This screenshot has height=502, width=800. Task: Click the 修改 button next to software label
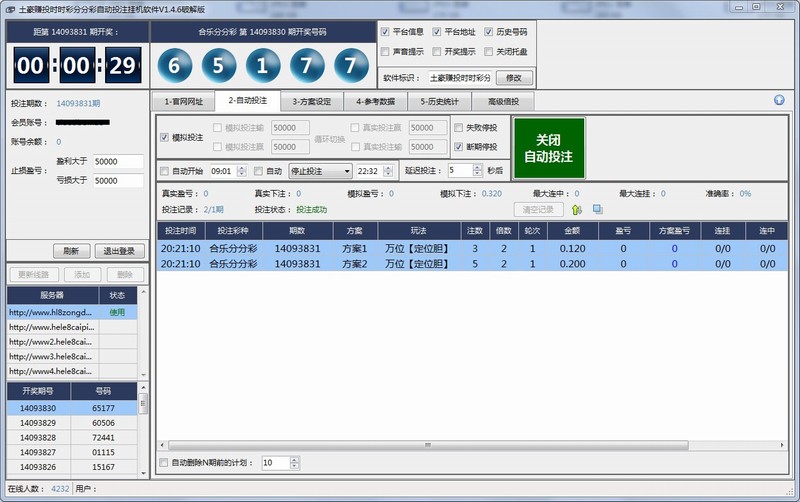(514, 77)
